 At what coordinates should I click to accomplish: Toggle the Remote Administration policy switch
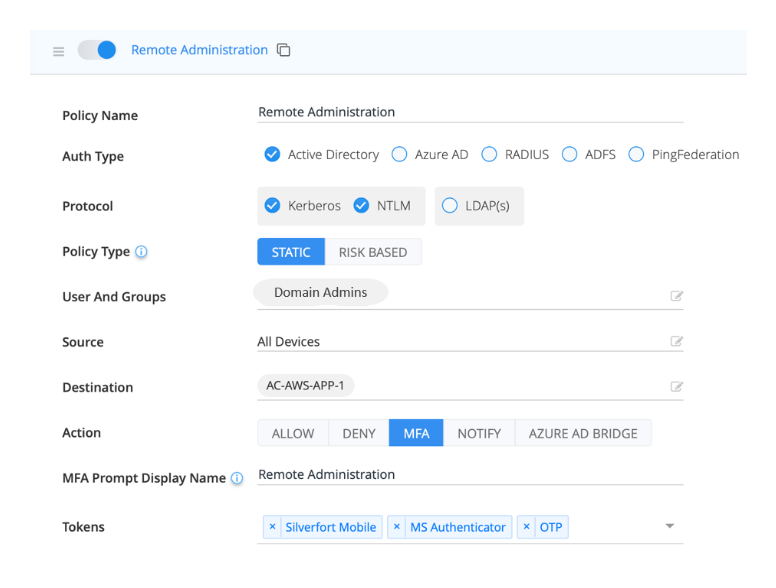point(98,50)
